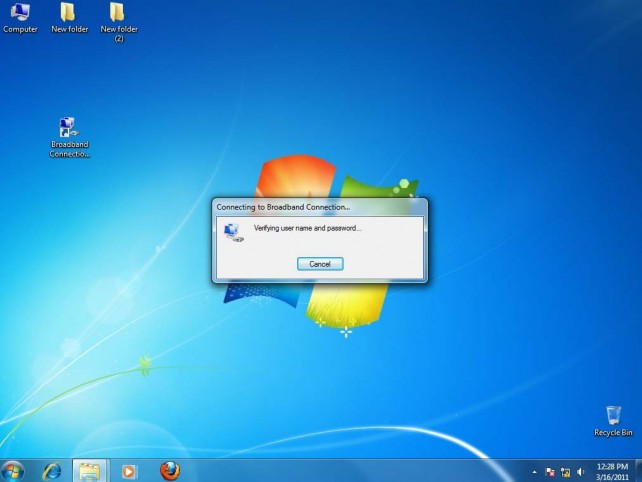
Task: Cancel the Broadband Connection dialog
Action: [320, 264]
